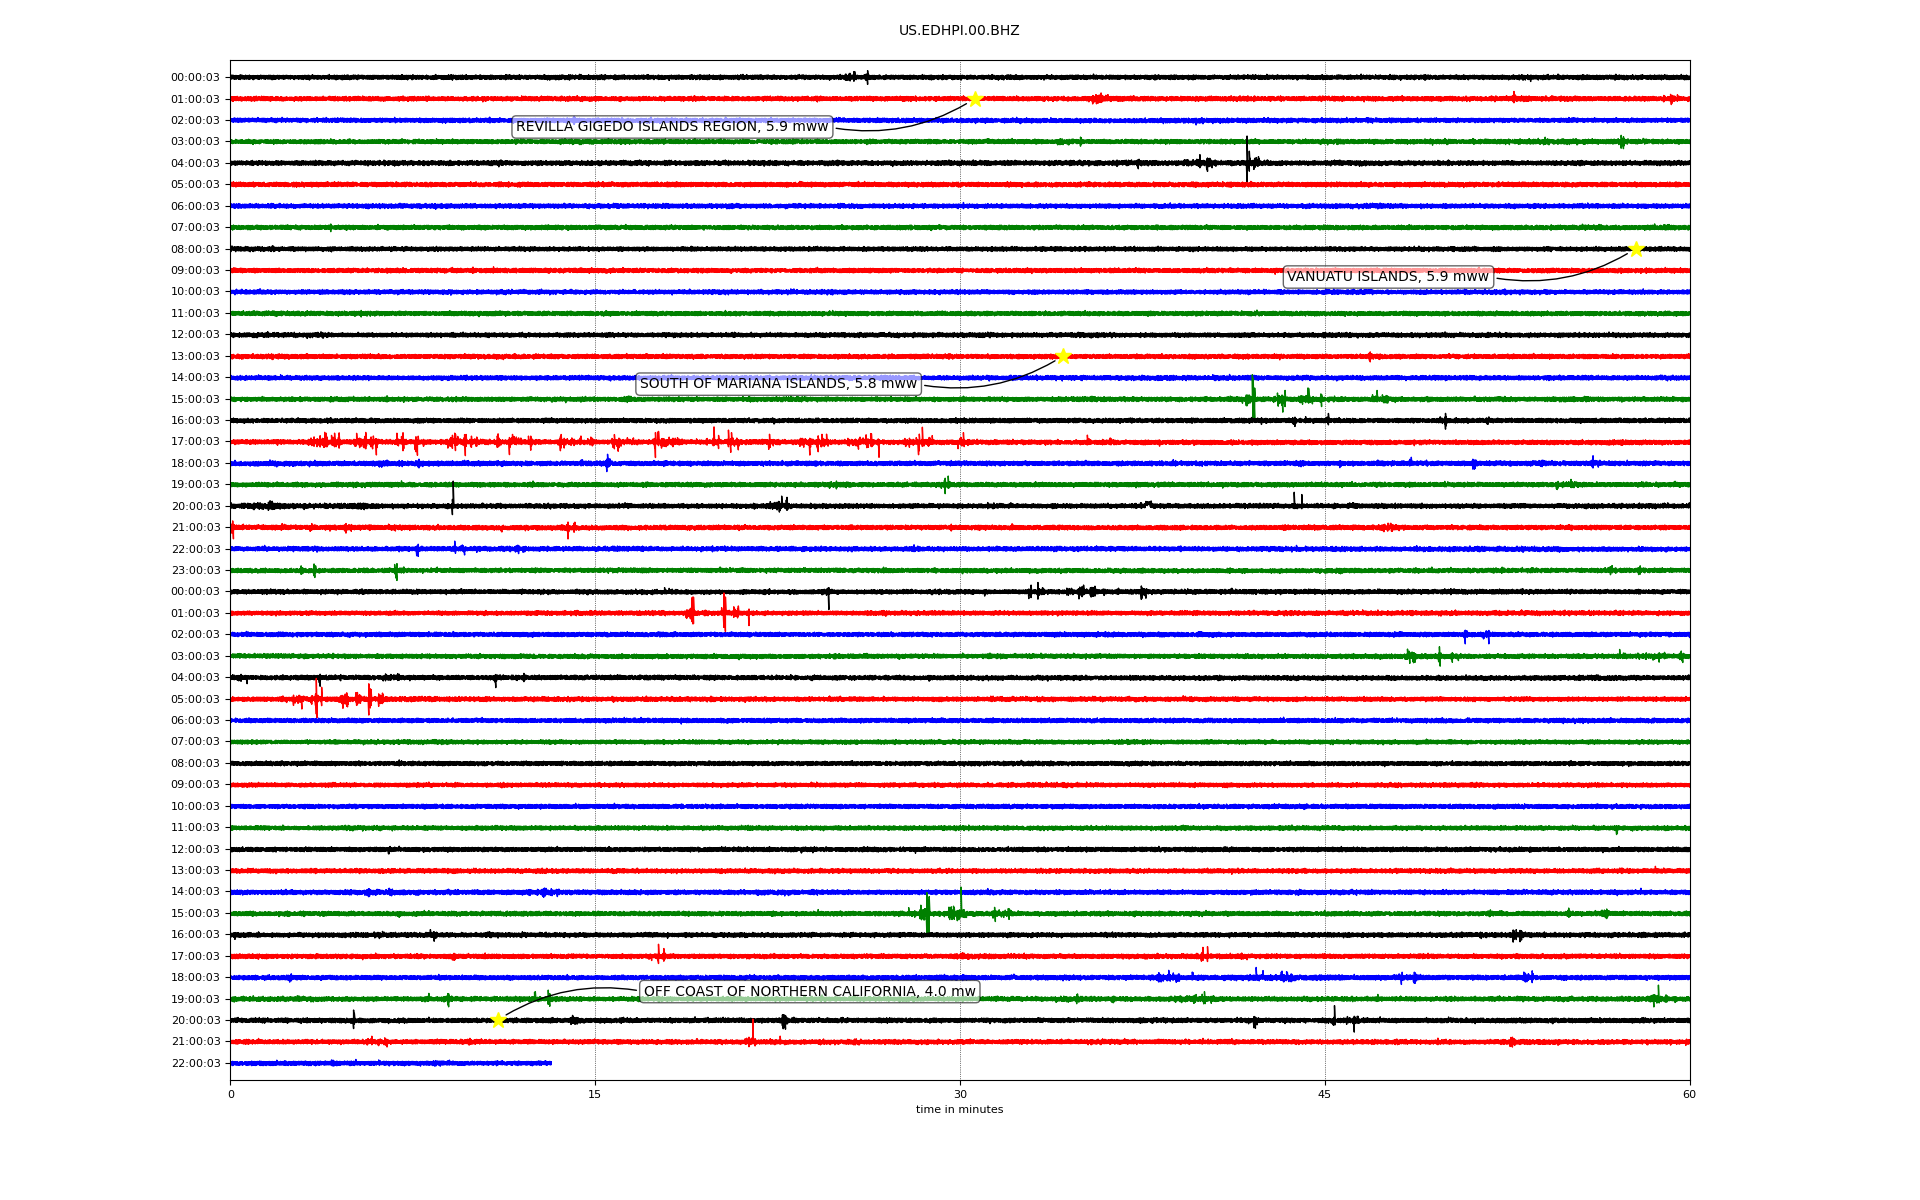Click the 01:00:03 label of the Revilla Gigedo star row
The width and height of the screenshot is (1920, 1200).
[195, 99]
